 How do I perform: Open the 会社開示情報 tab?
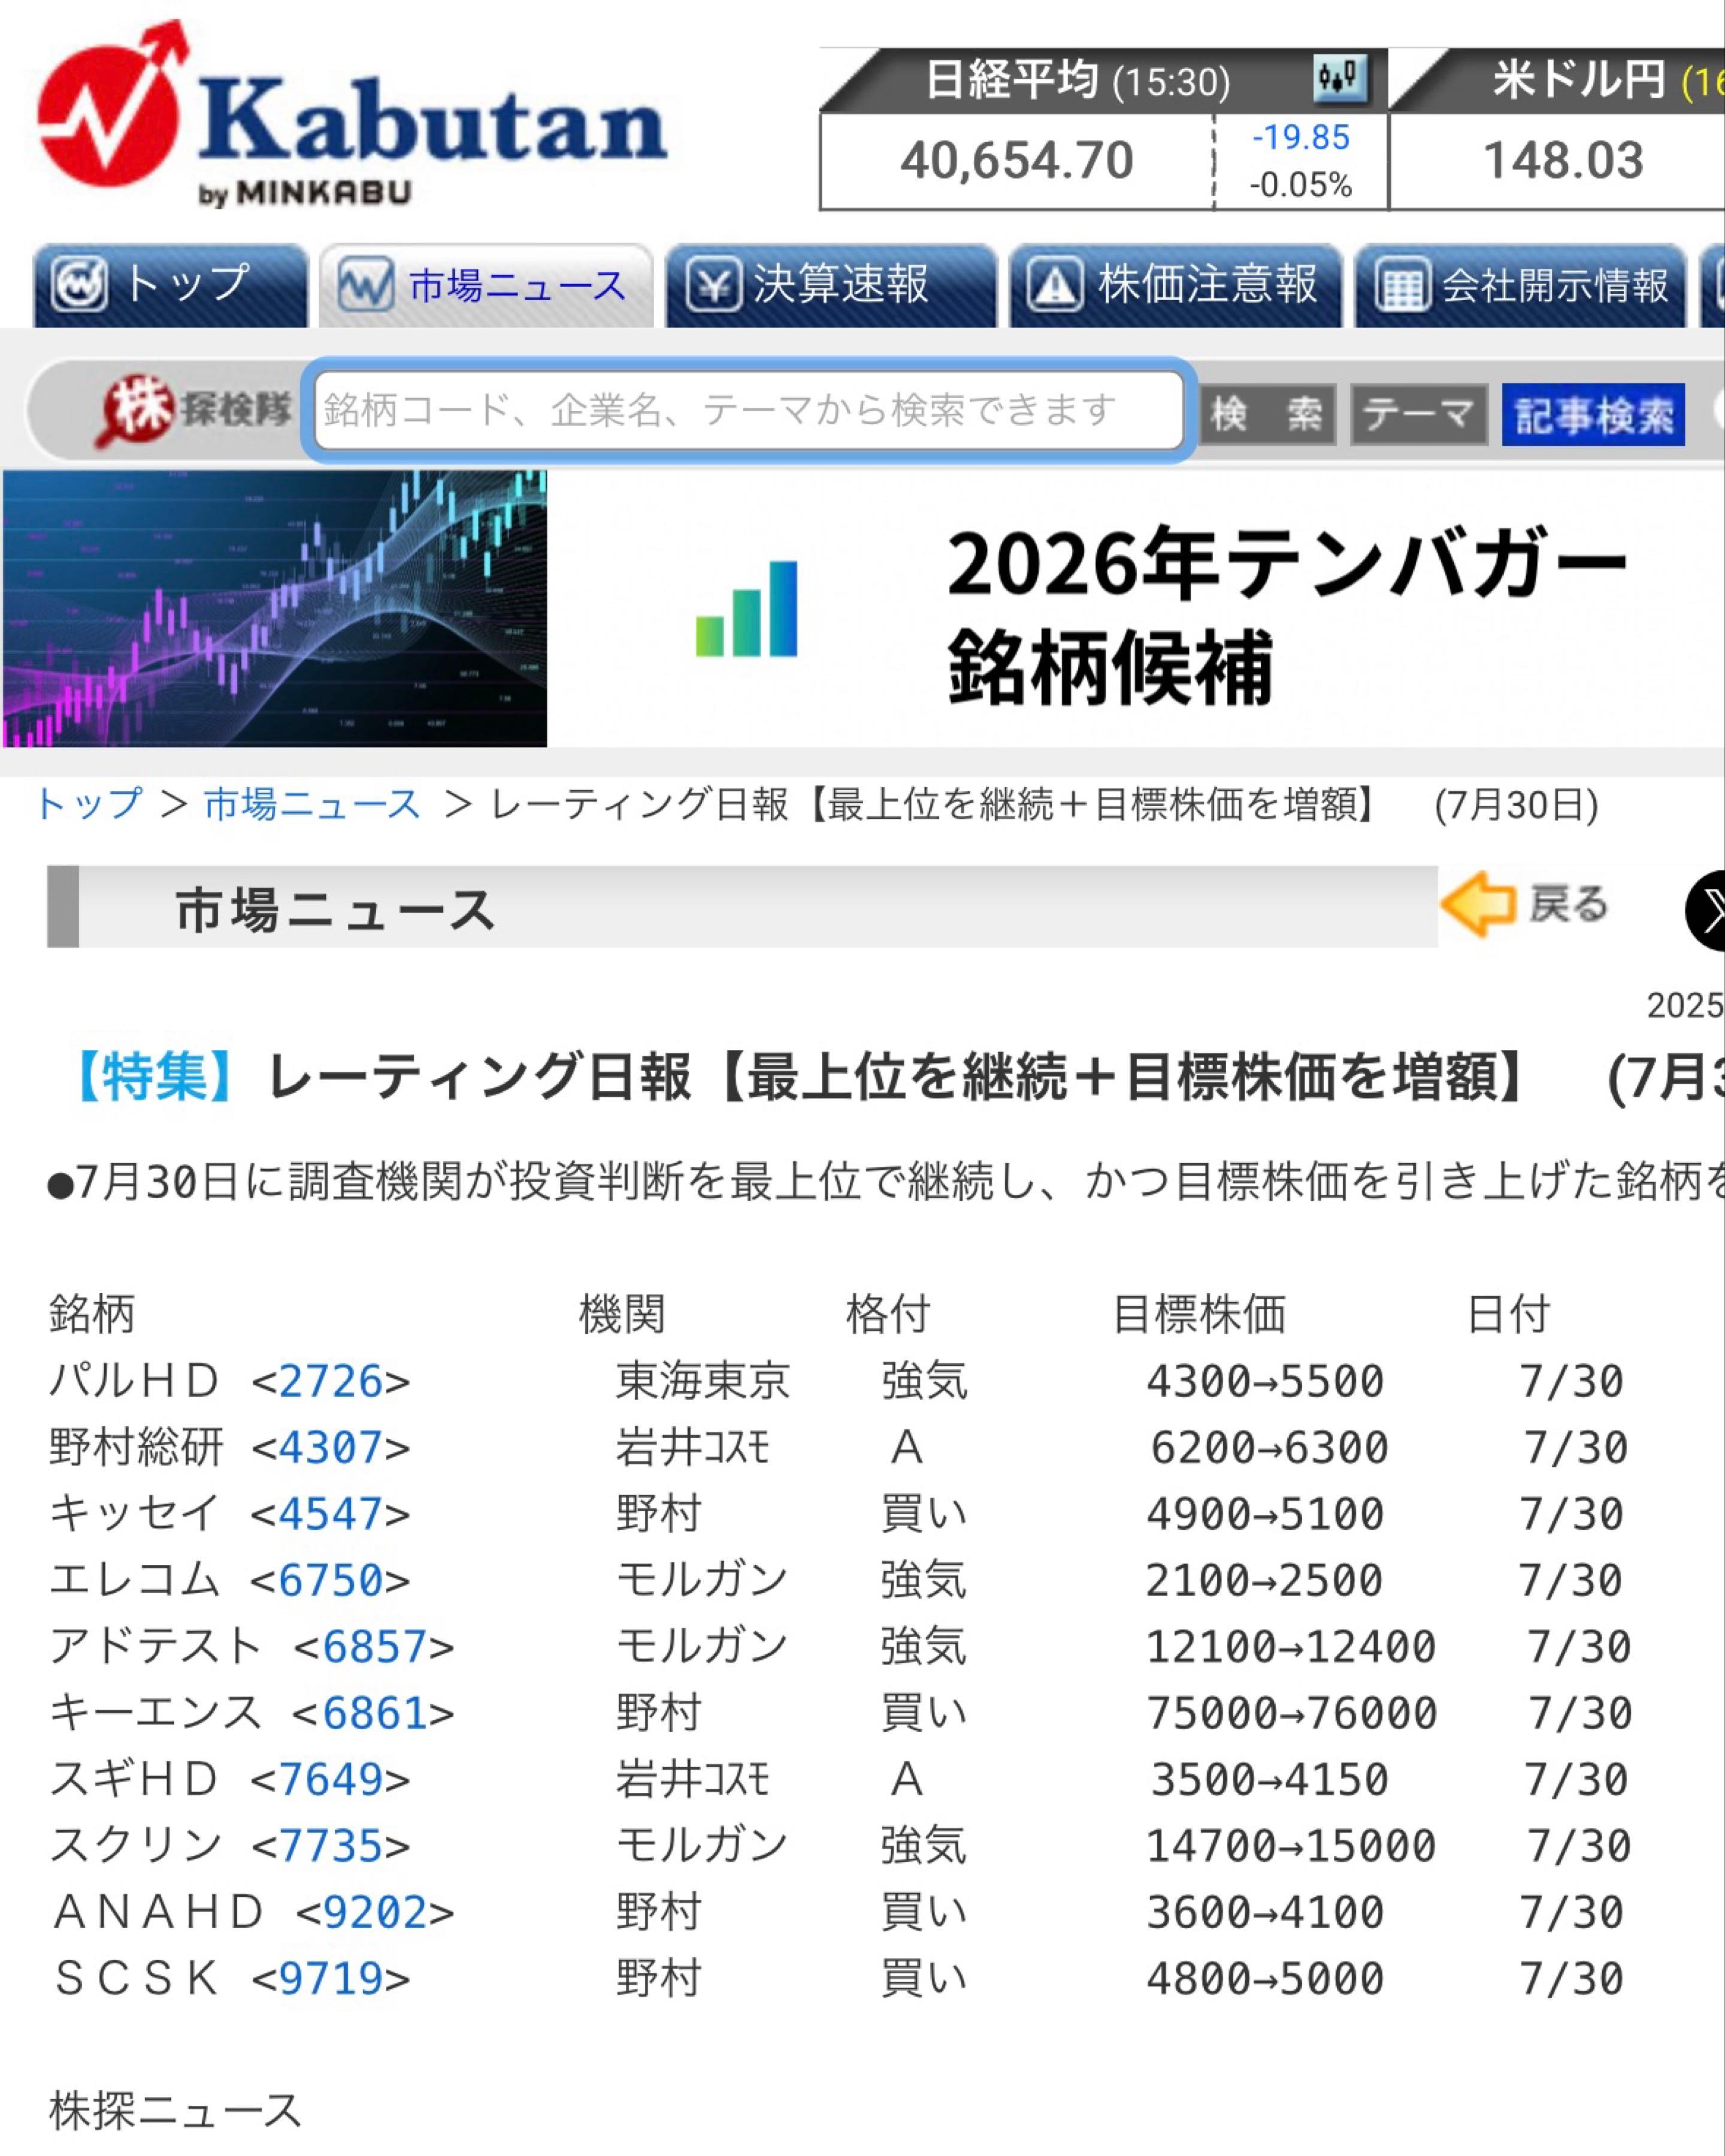[x=1520, y=286]
